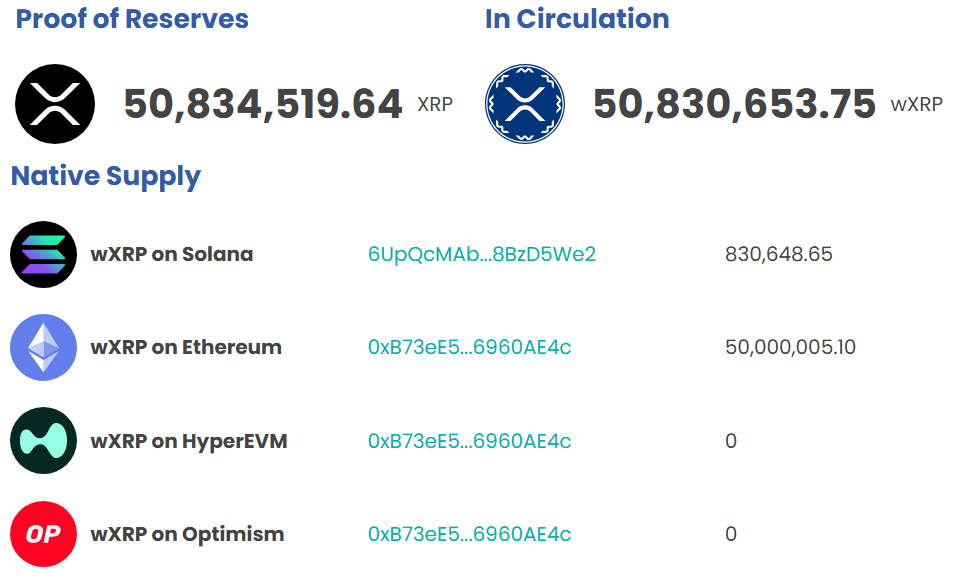Screen dimensions: 974x582
Task: Click the 50,830,653.75 wXRP circulation amount
Action: [734, 104]
